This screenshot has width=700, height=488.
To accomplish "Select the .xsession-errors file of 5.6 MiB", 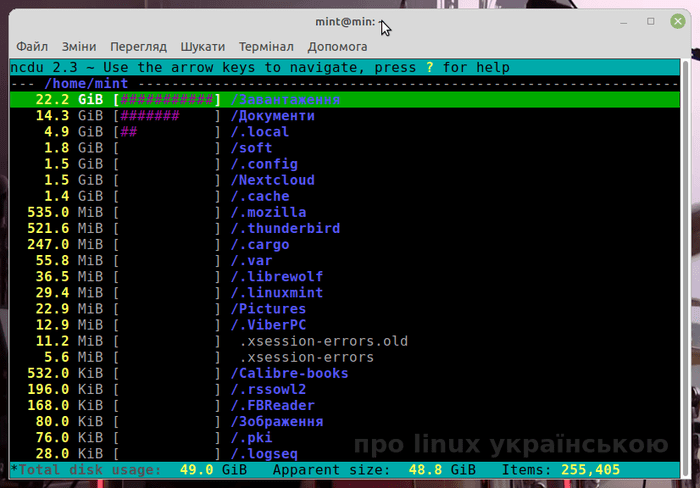I will (x=345, y=357).
